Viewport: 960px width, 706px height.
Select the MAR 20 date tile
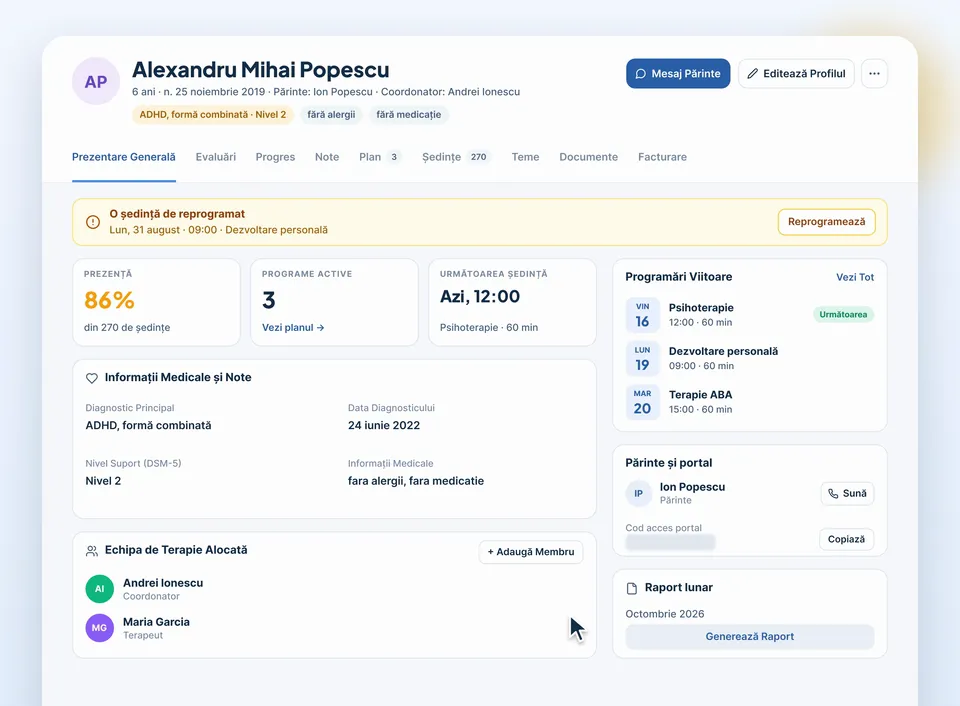(x=642, y=402)
